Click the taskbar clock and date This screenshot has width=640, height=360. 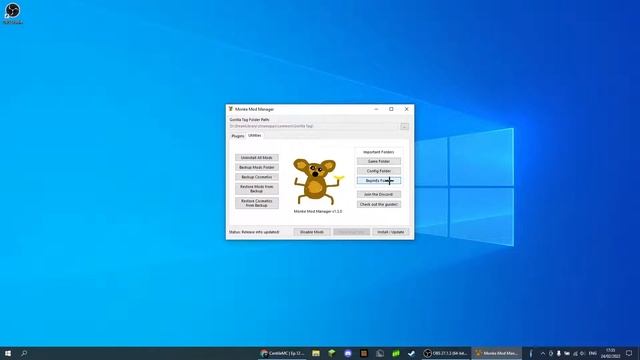coord(610,353)
